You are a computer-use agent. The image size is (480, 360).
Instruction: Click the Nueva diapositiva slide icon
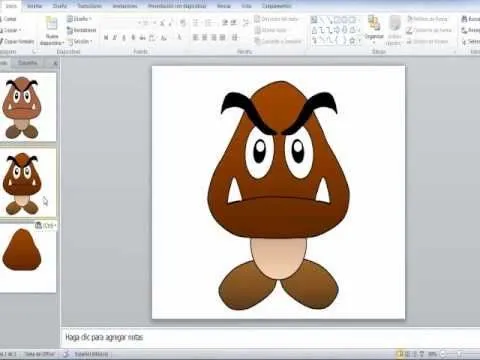52,24
